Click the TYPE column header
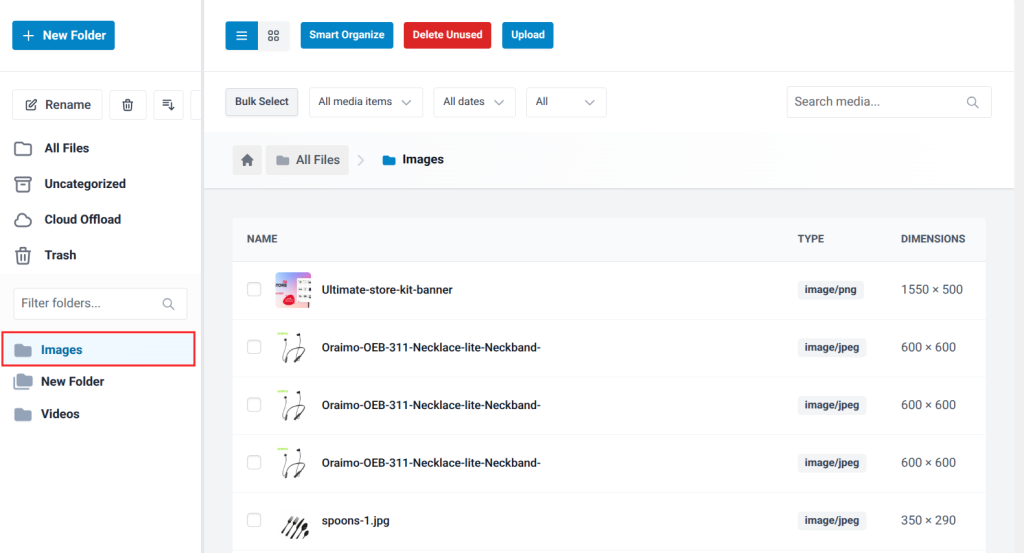 point(810,239)
